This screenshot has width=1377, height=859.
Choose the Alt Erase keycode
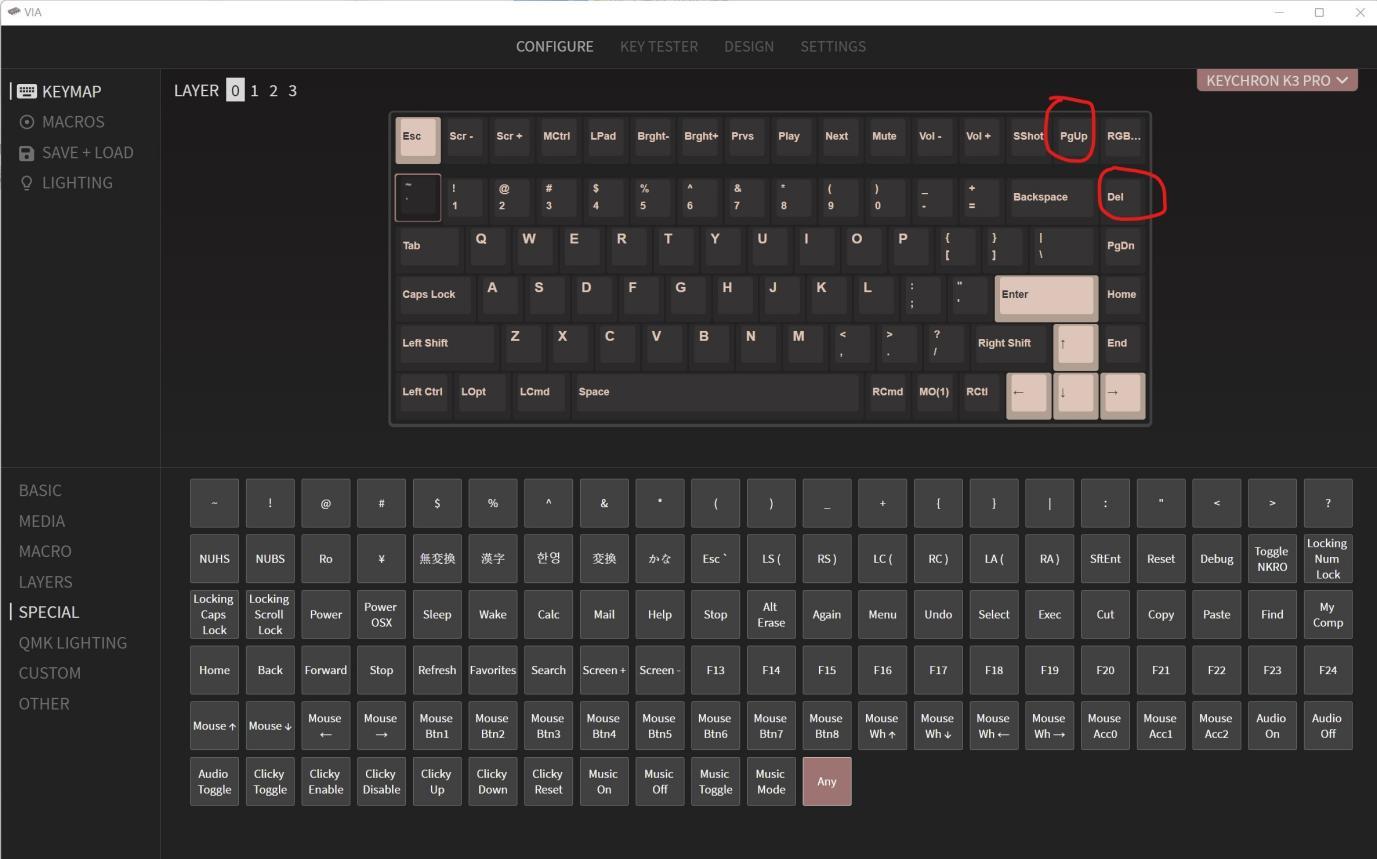[x=771, y=615]
